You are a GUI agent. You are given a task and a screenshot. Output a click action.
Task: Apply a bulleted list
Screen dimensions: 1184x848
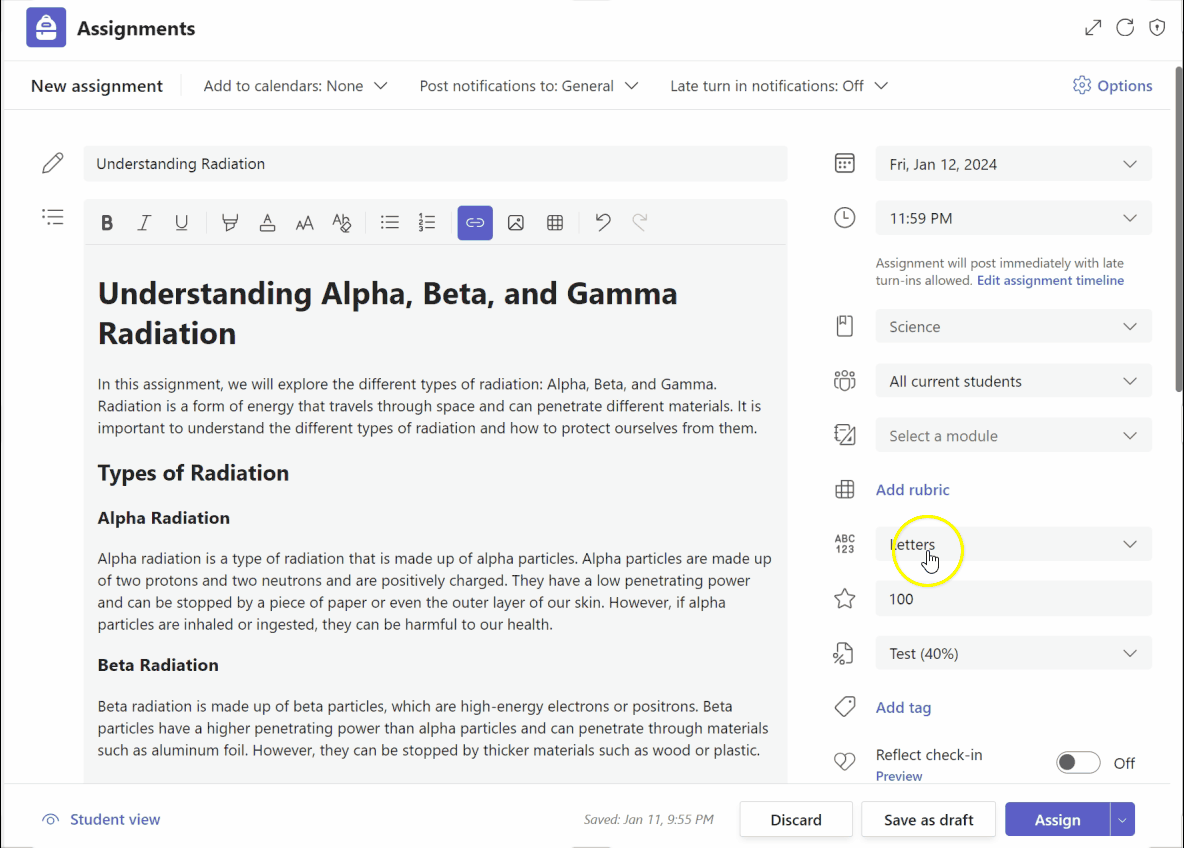[x=389, y=222]
